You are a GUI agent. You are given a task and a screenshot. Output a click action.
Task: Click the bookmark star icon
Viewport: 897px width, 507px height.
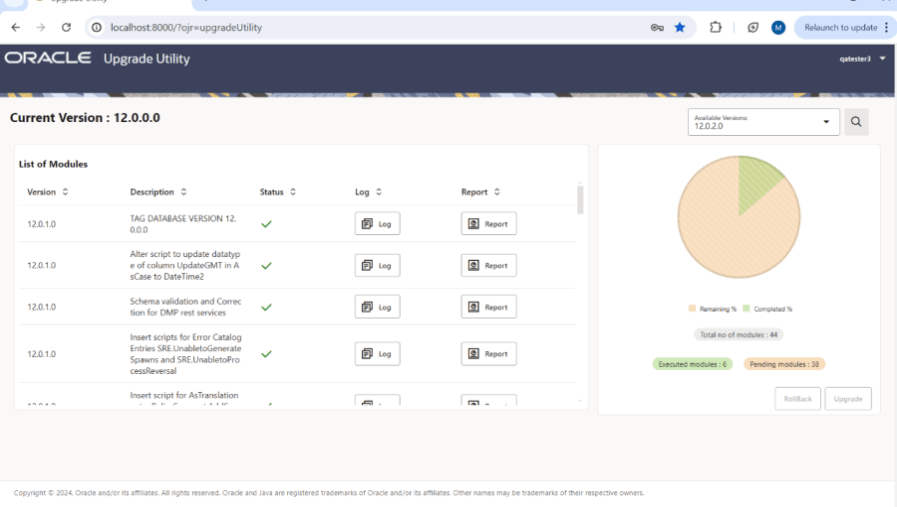tap(680, 27)
